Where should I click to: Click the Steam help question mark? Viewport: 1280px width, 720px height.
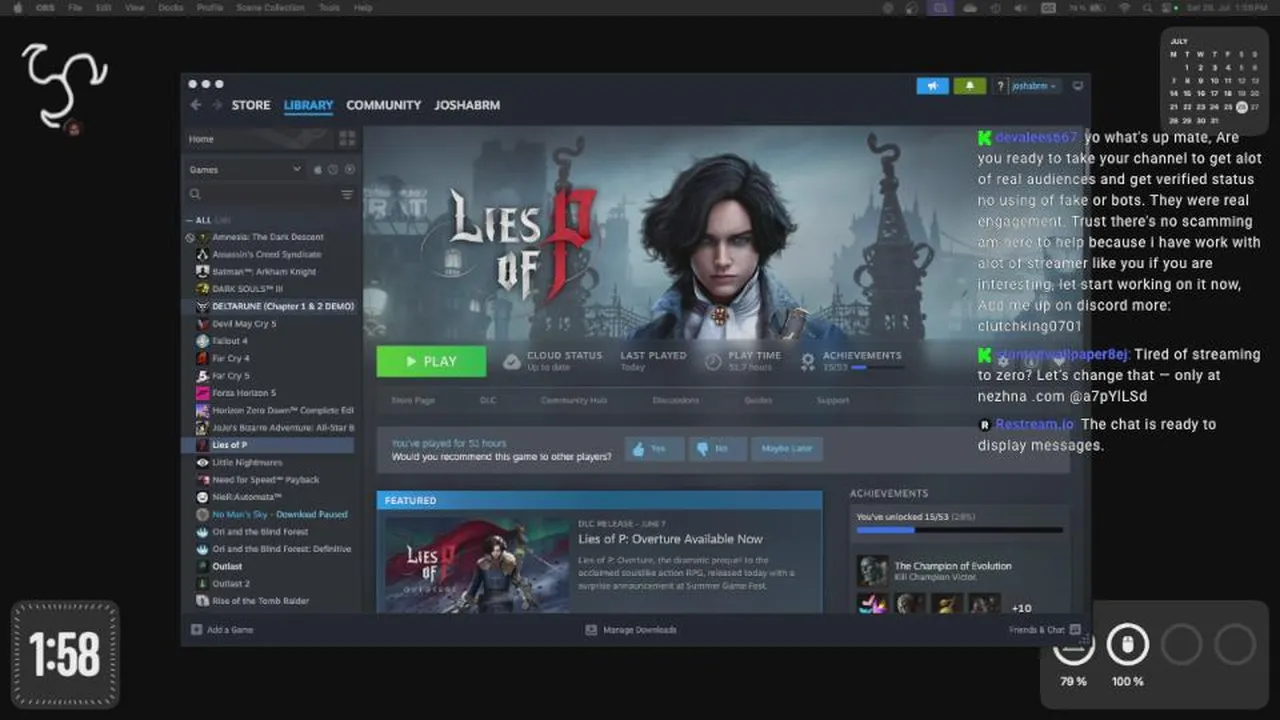tap(999, 87)
